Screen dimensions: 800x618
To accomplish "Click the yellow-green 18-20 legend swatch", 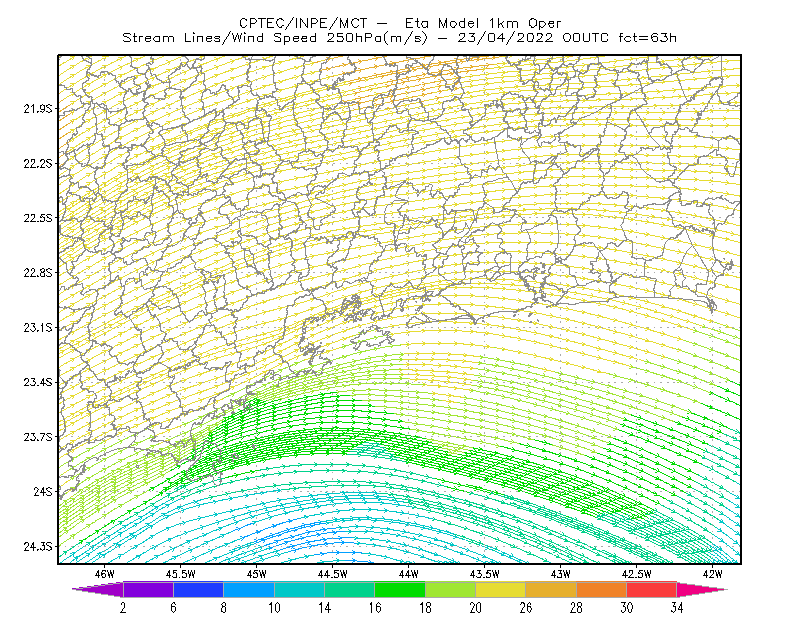I will coord(450,589).
